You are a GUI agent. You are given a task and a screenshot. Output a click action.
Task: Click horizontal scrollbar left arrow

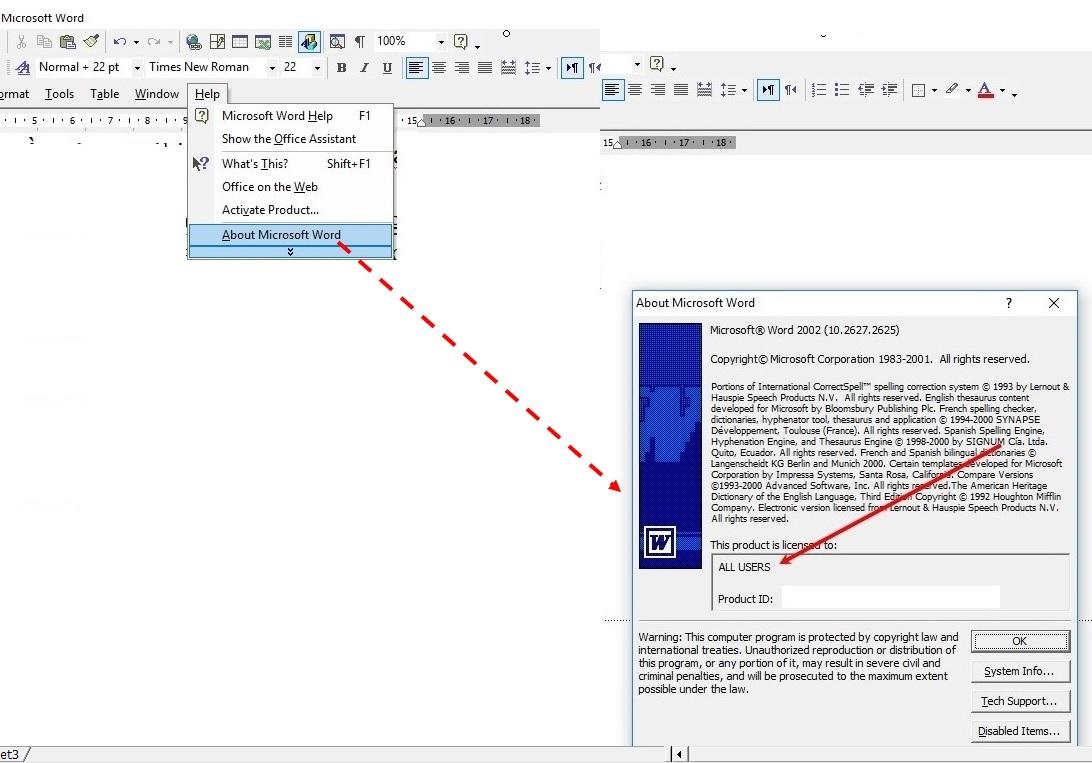click(x=679, y=754)
